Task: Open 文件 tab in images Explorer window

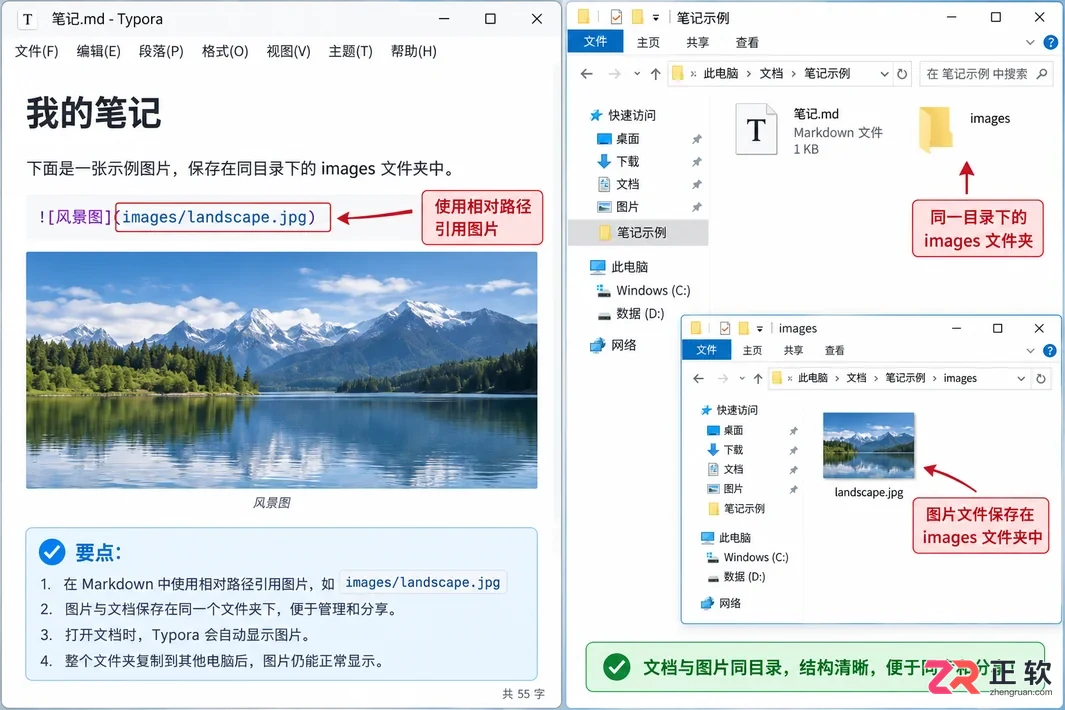Action: [x=706, y=349]
